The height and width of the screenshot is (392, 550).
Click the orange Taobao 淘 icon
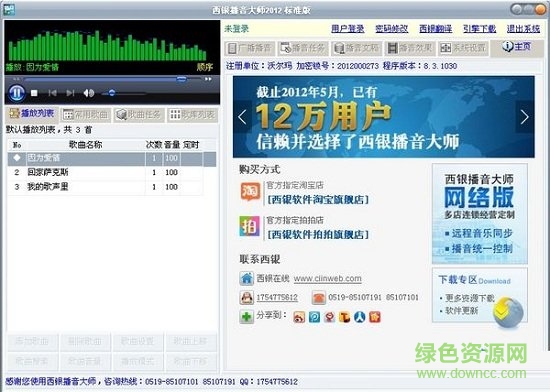click(250, 192)
